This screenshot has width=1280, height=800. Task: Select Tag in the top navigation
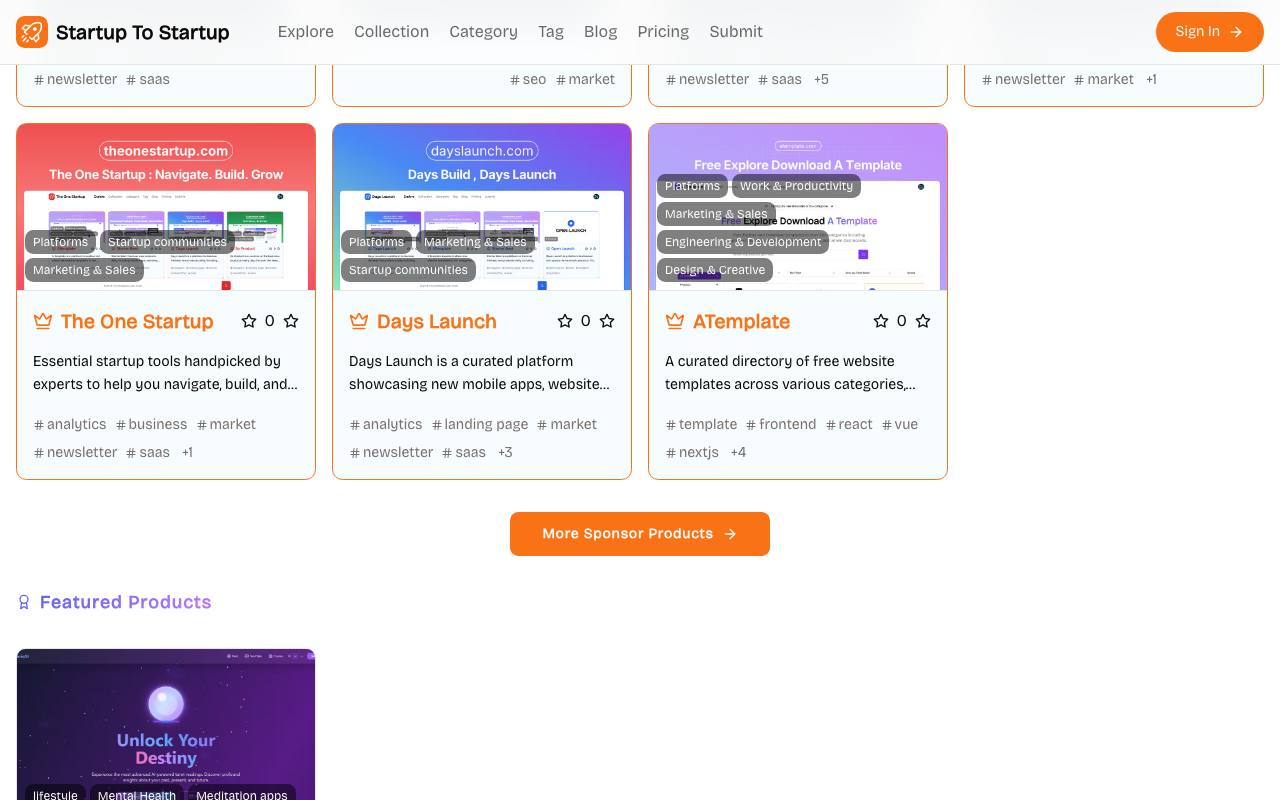click(551, 32)
